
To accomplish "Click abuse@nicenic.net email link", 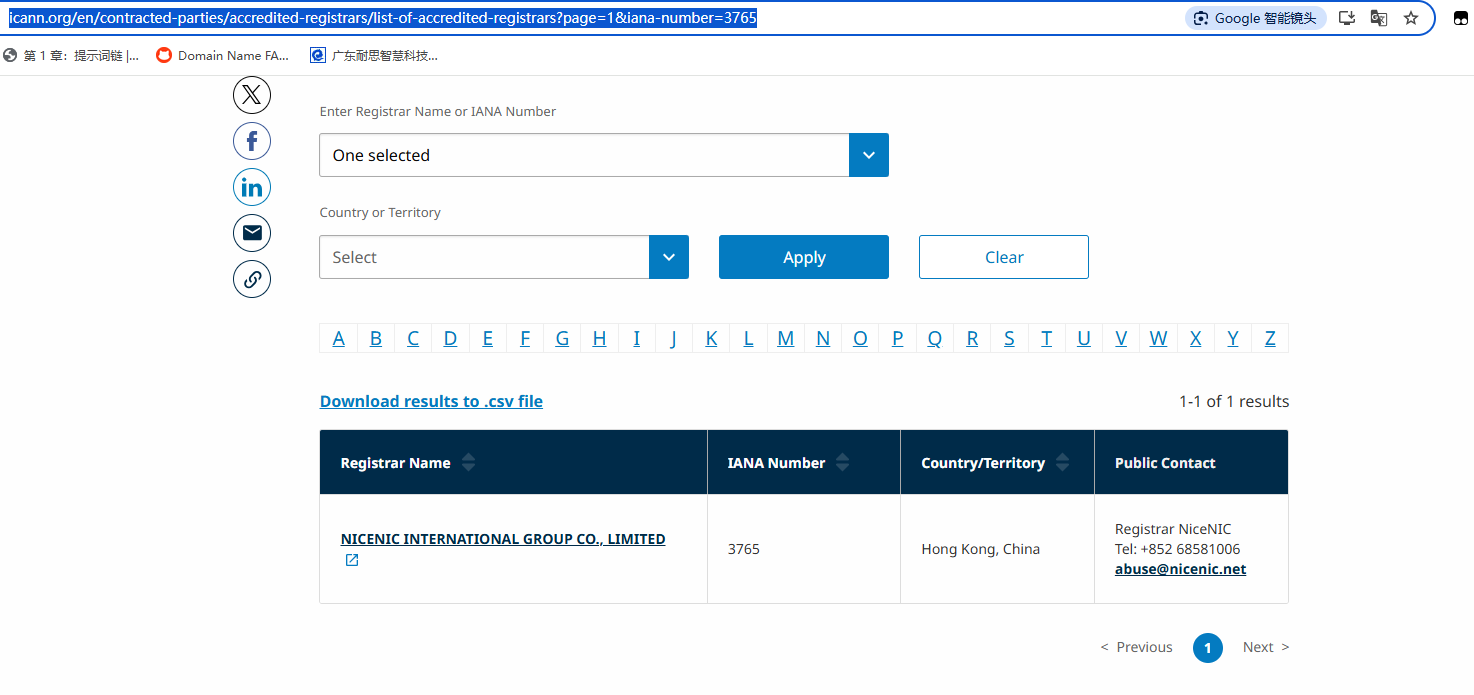I will coord(1181,569).
